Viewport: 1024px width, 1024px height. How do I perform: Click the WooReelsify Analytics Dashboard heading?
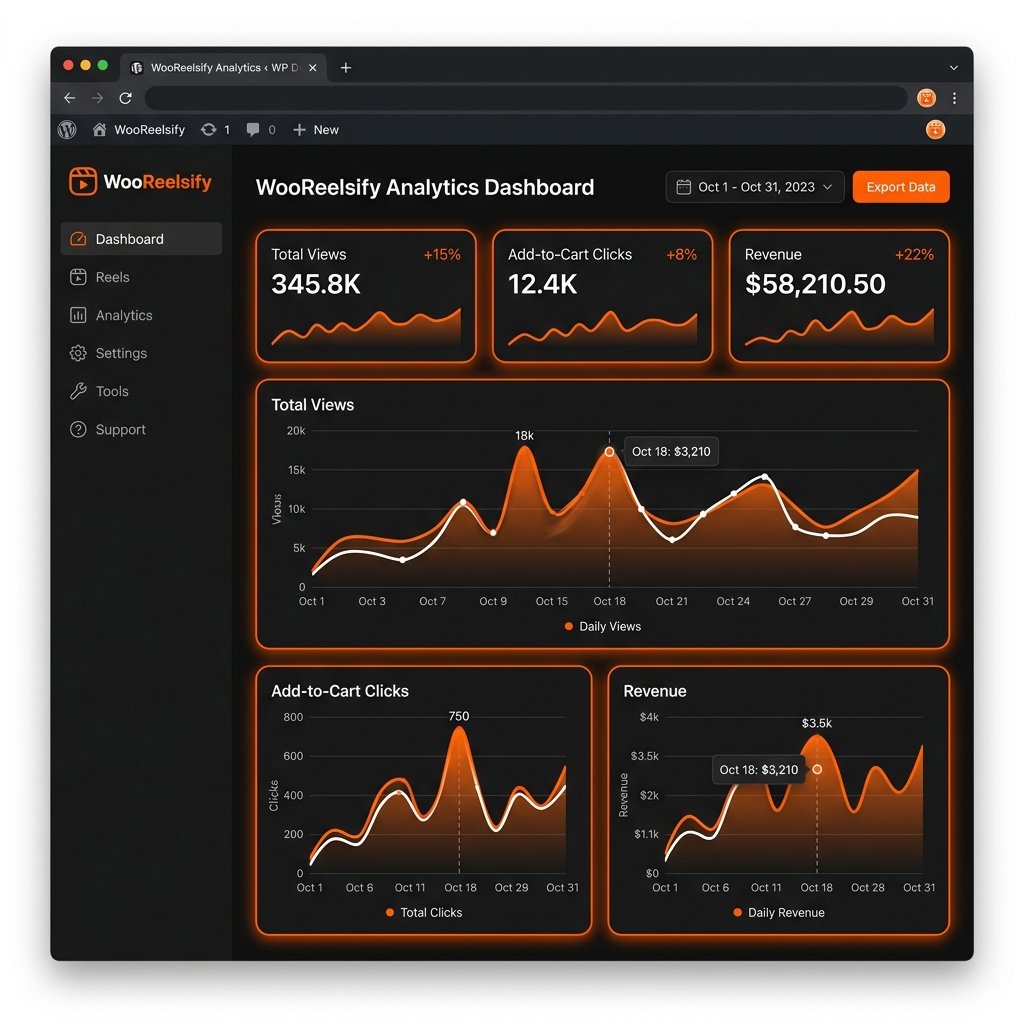(x=425, y=187)
